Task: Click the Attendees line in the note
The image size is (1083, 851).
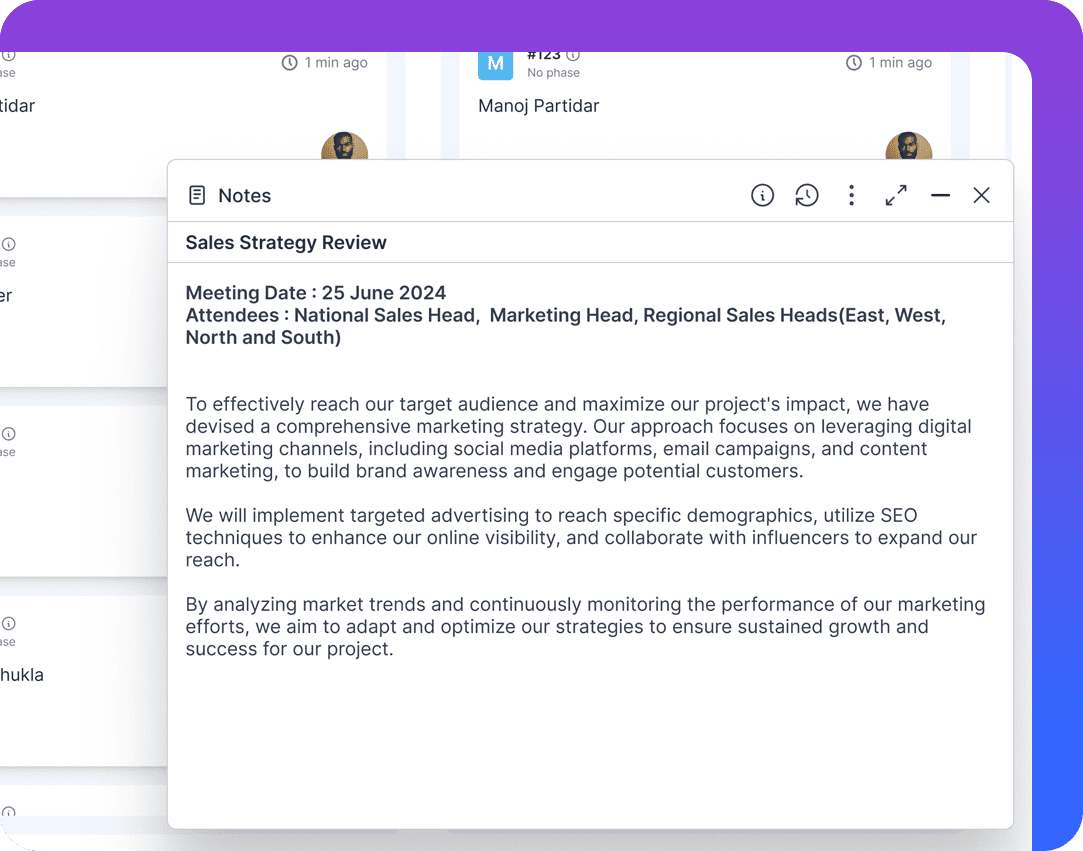Action: 566,326
